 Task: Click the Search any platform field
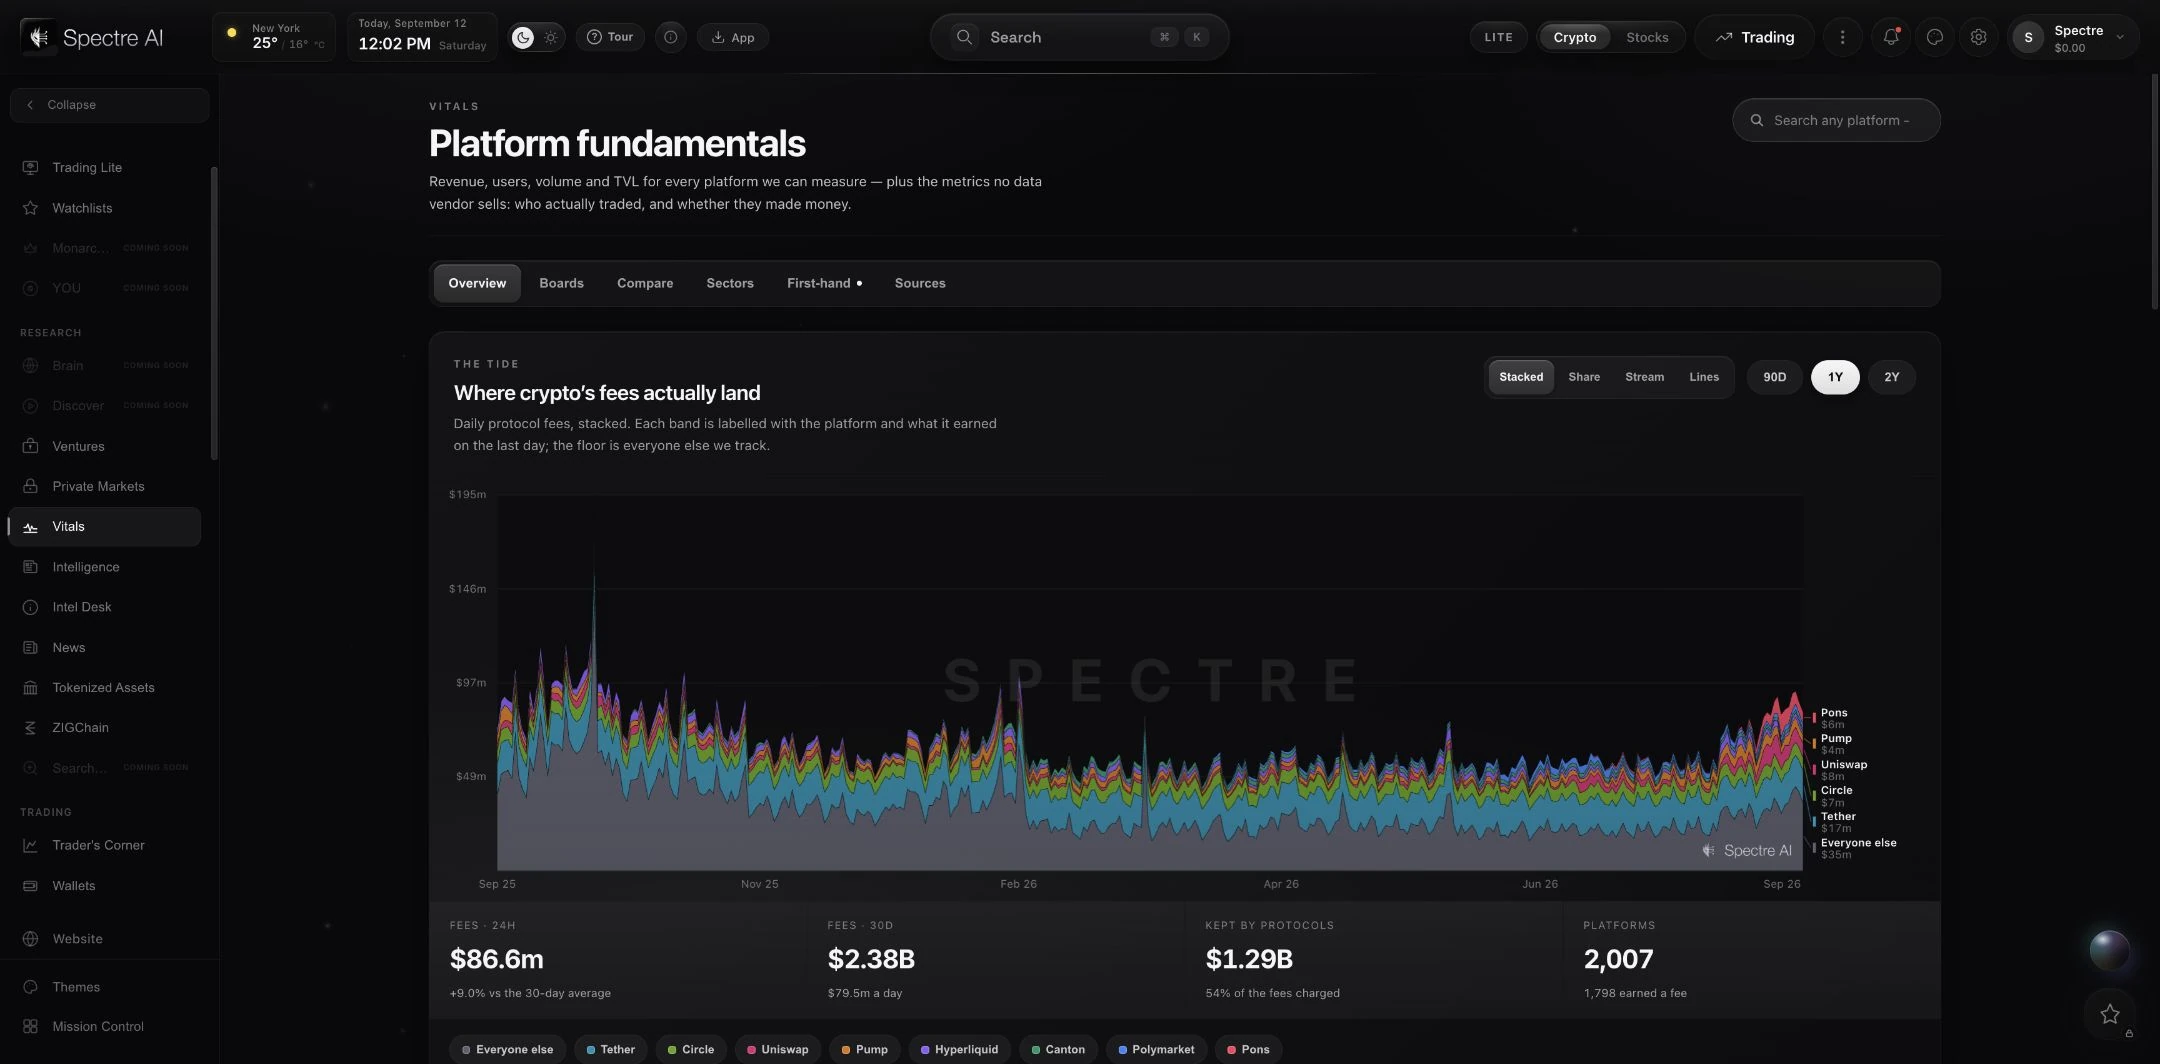(x=1836, y=120)
